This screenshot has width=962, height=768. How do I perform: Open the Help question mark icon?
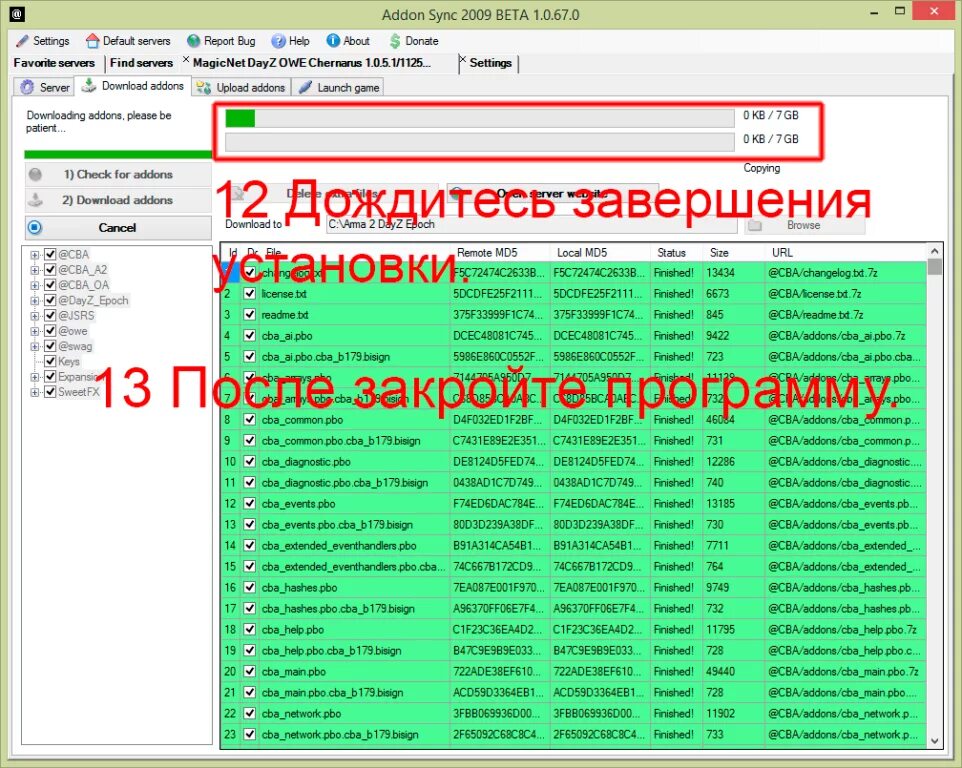279,41
